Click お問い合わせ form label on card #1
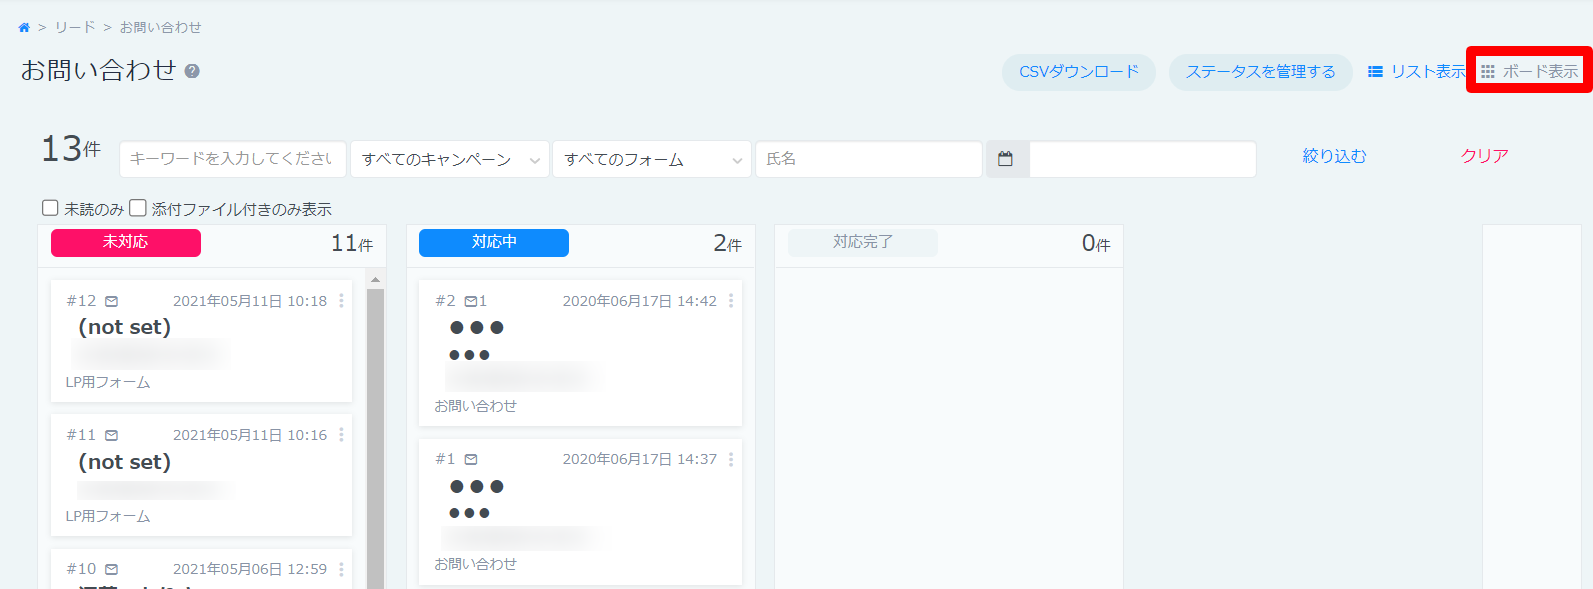 tap(476, 564)
